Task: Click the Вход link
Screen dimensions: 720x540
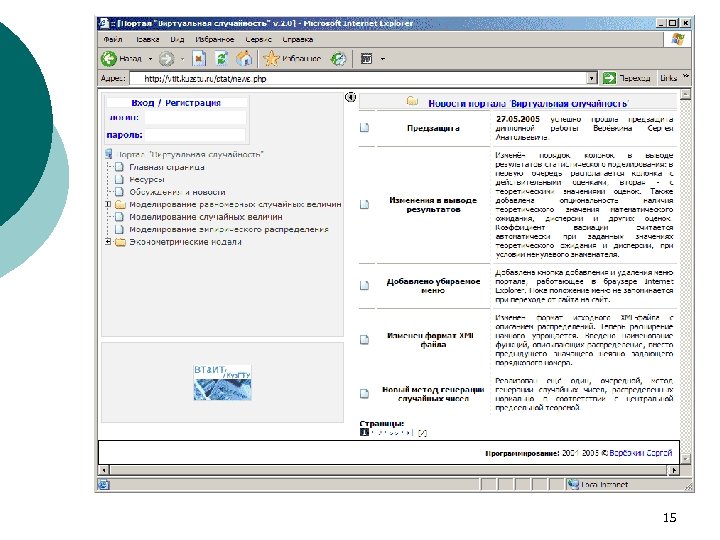Action: tap(142, 103)
